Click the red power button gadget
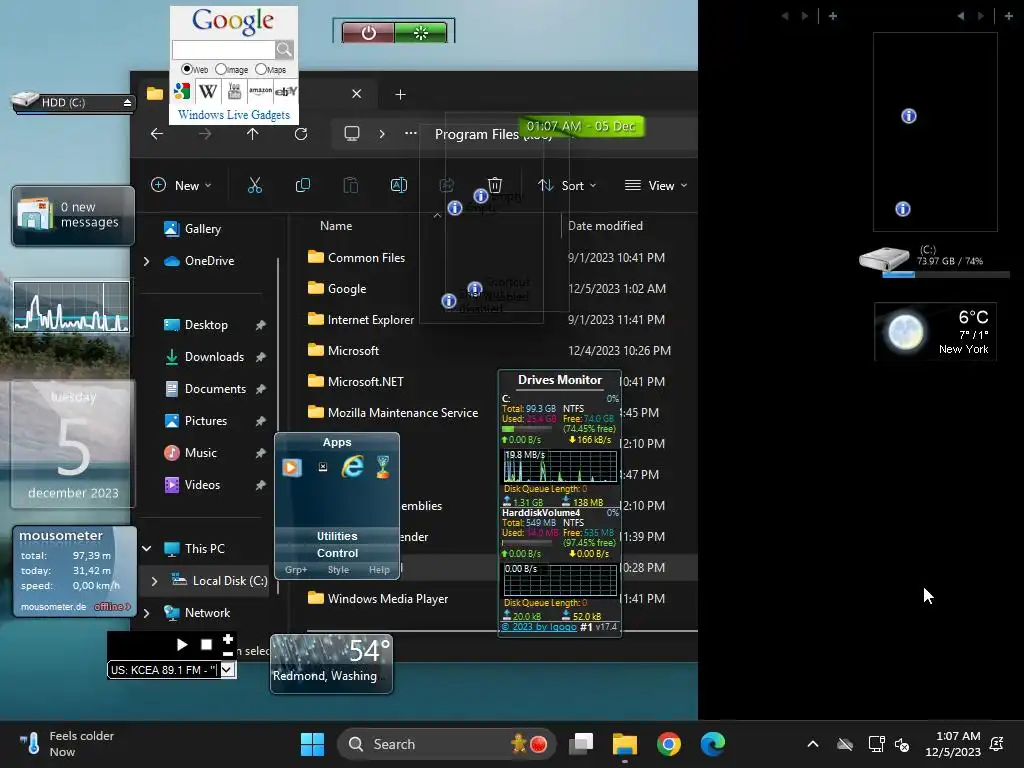This screenshot has width=1024, height=768. (368, 33)
